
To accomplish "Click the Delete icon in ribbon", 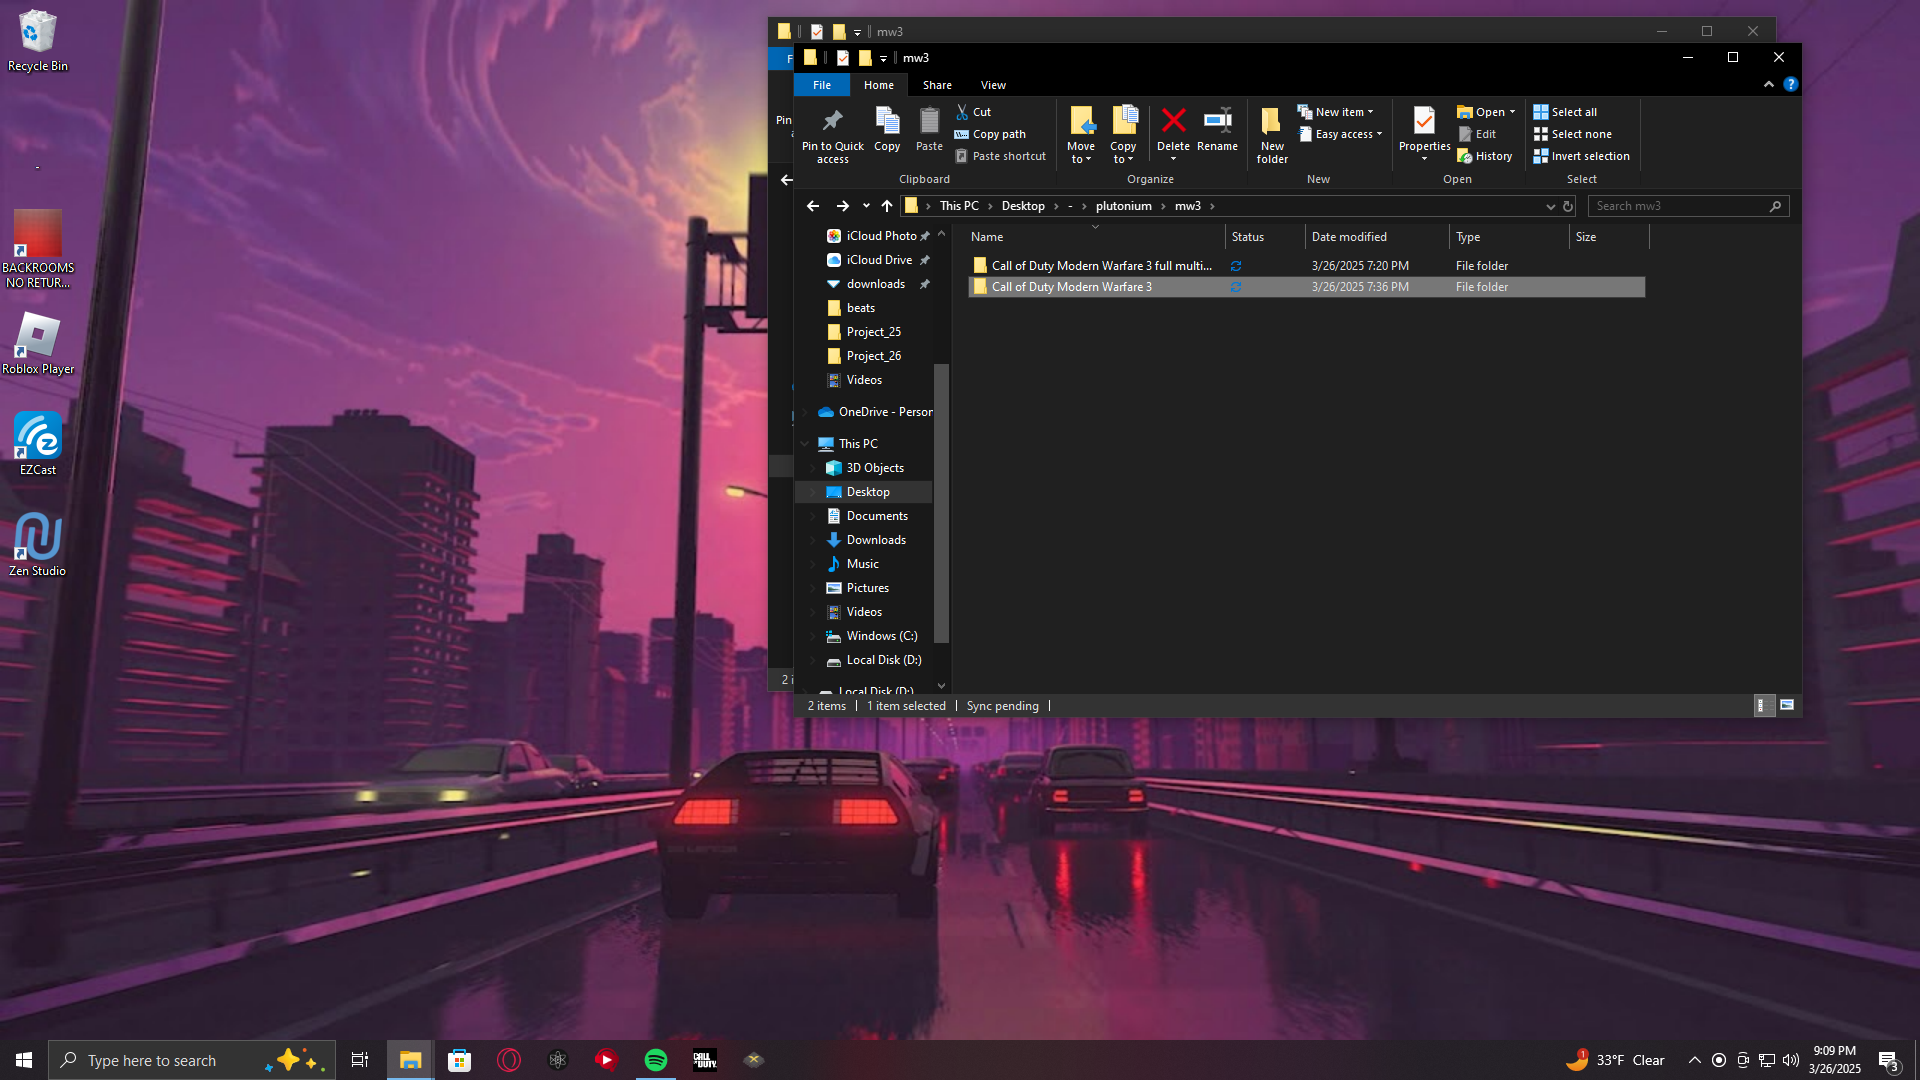I will pyautogui.click(x=1173, y=121).
